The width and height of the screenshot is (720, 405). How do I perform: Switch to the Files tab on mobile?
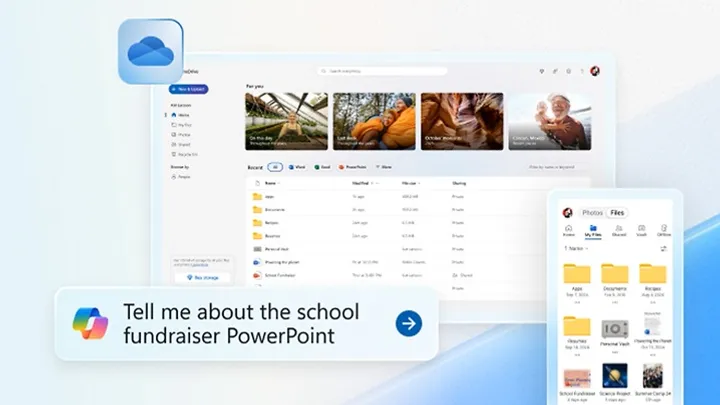[x=617, y=212]
